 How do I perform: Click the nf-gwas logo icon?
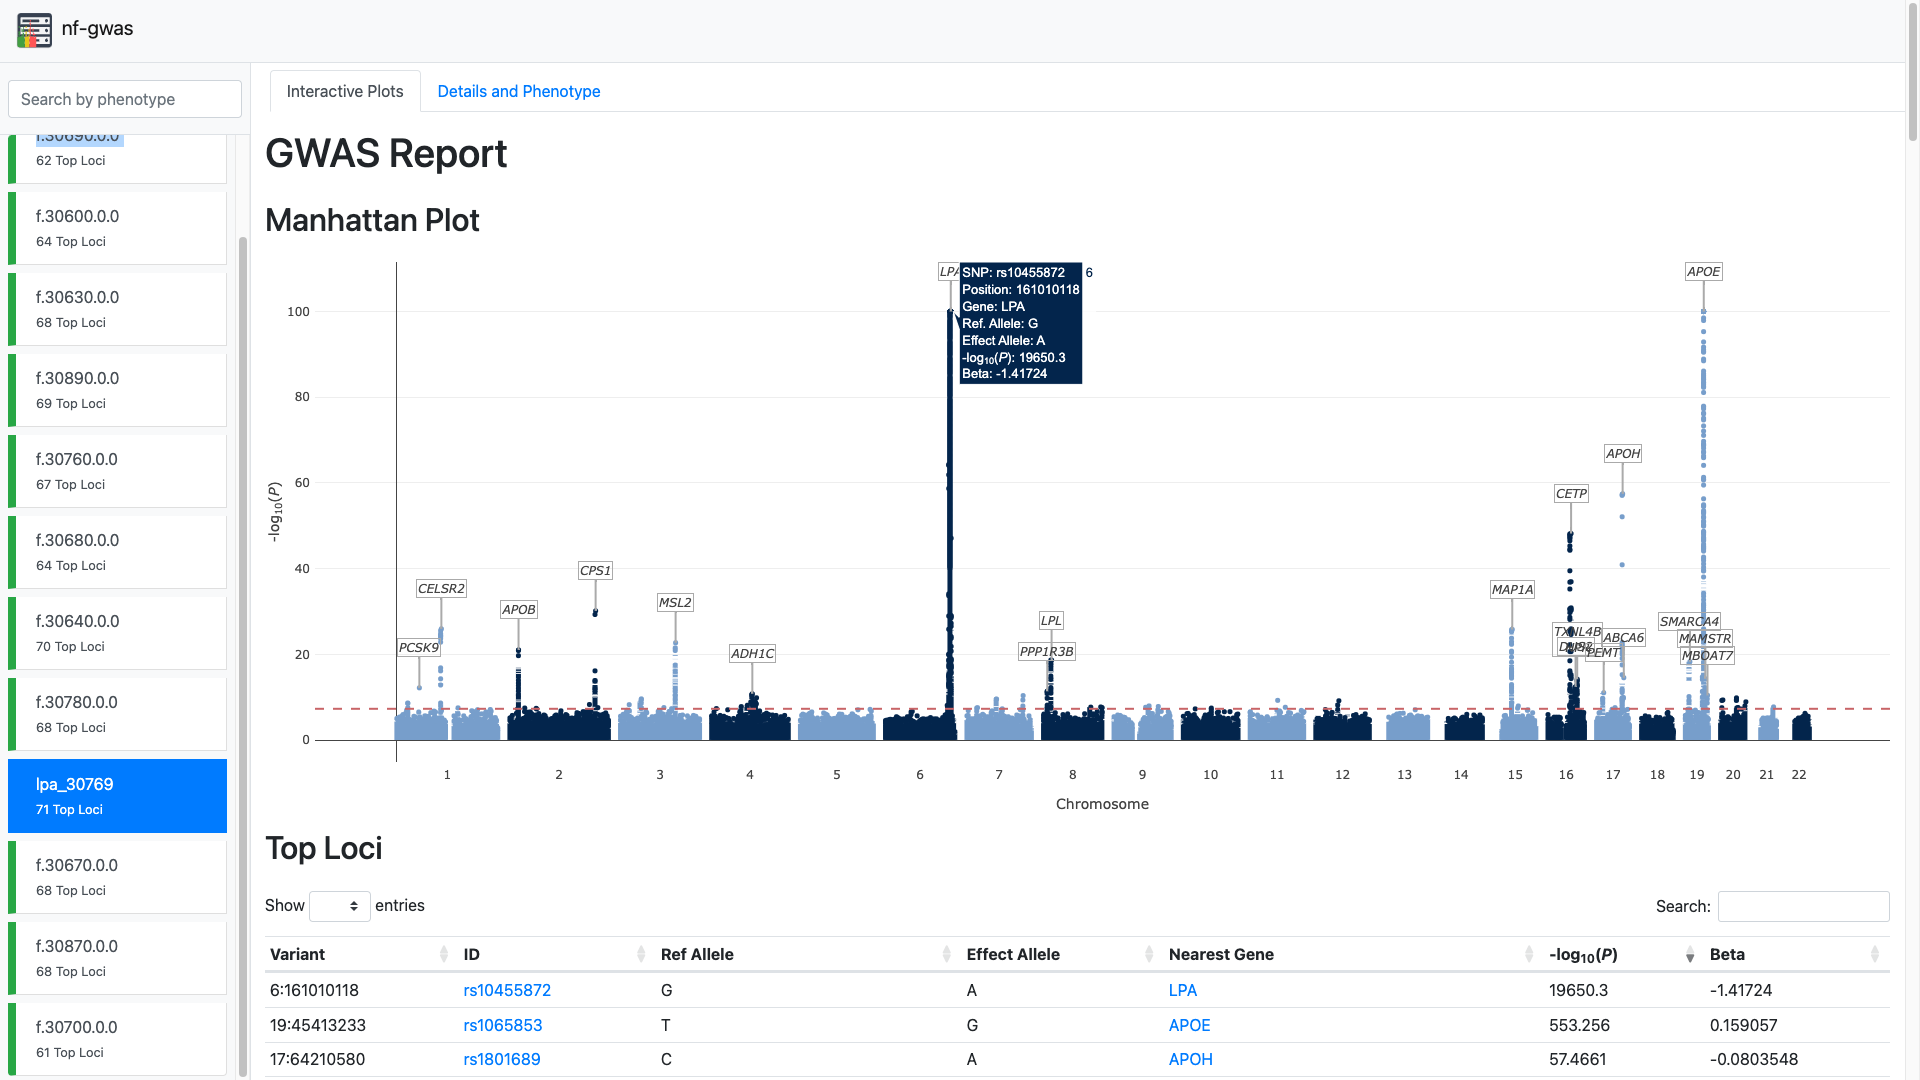coord(34,29)
